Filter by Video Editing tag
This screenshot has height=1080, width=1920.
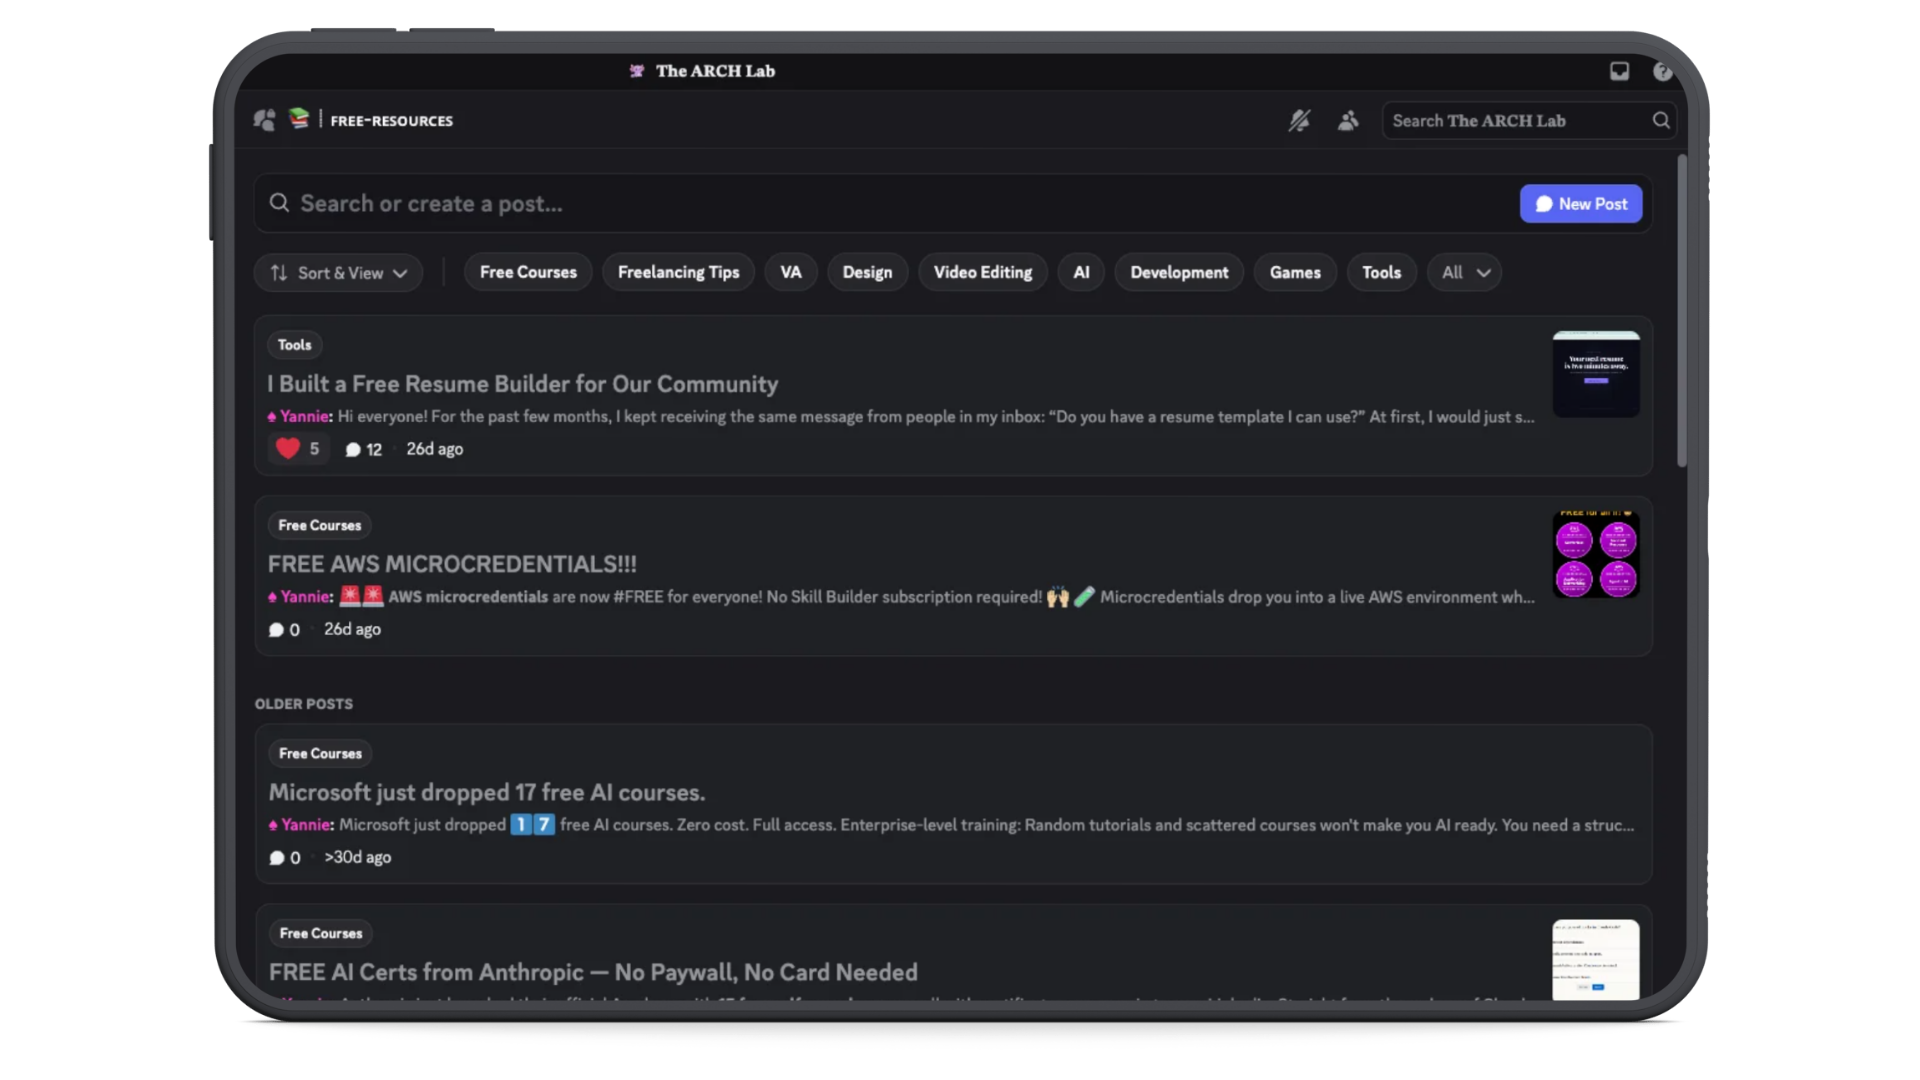click(x=983, y=273)
